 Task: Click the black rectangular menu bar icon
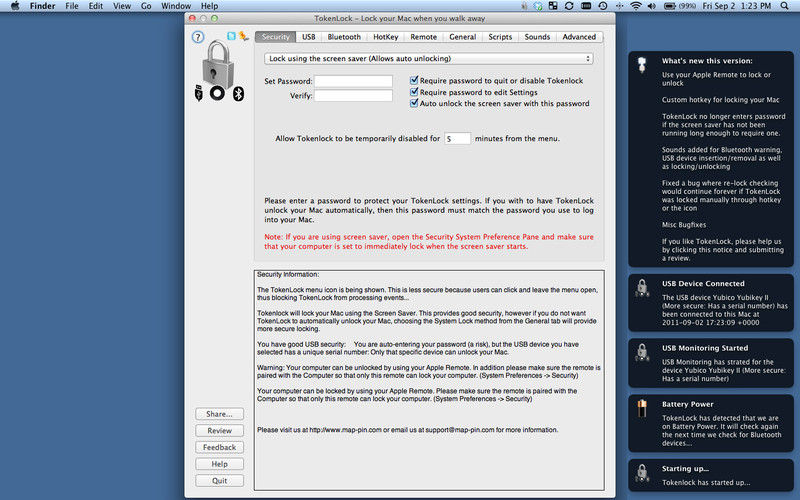586,6
